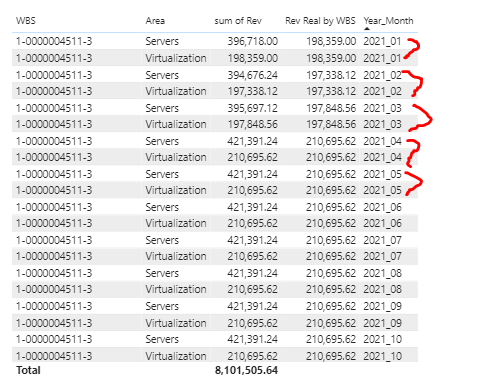Click the 2021_04 cell in the Servers row
The image size is (484, 391).
(382, 141)
